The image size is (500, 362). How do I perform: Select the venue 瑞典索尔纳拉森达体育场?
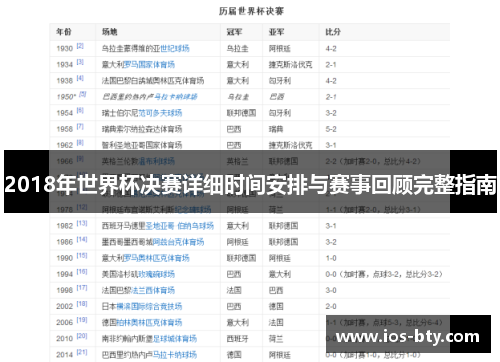tap(142, 129)
